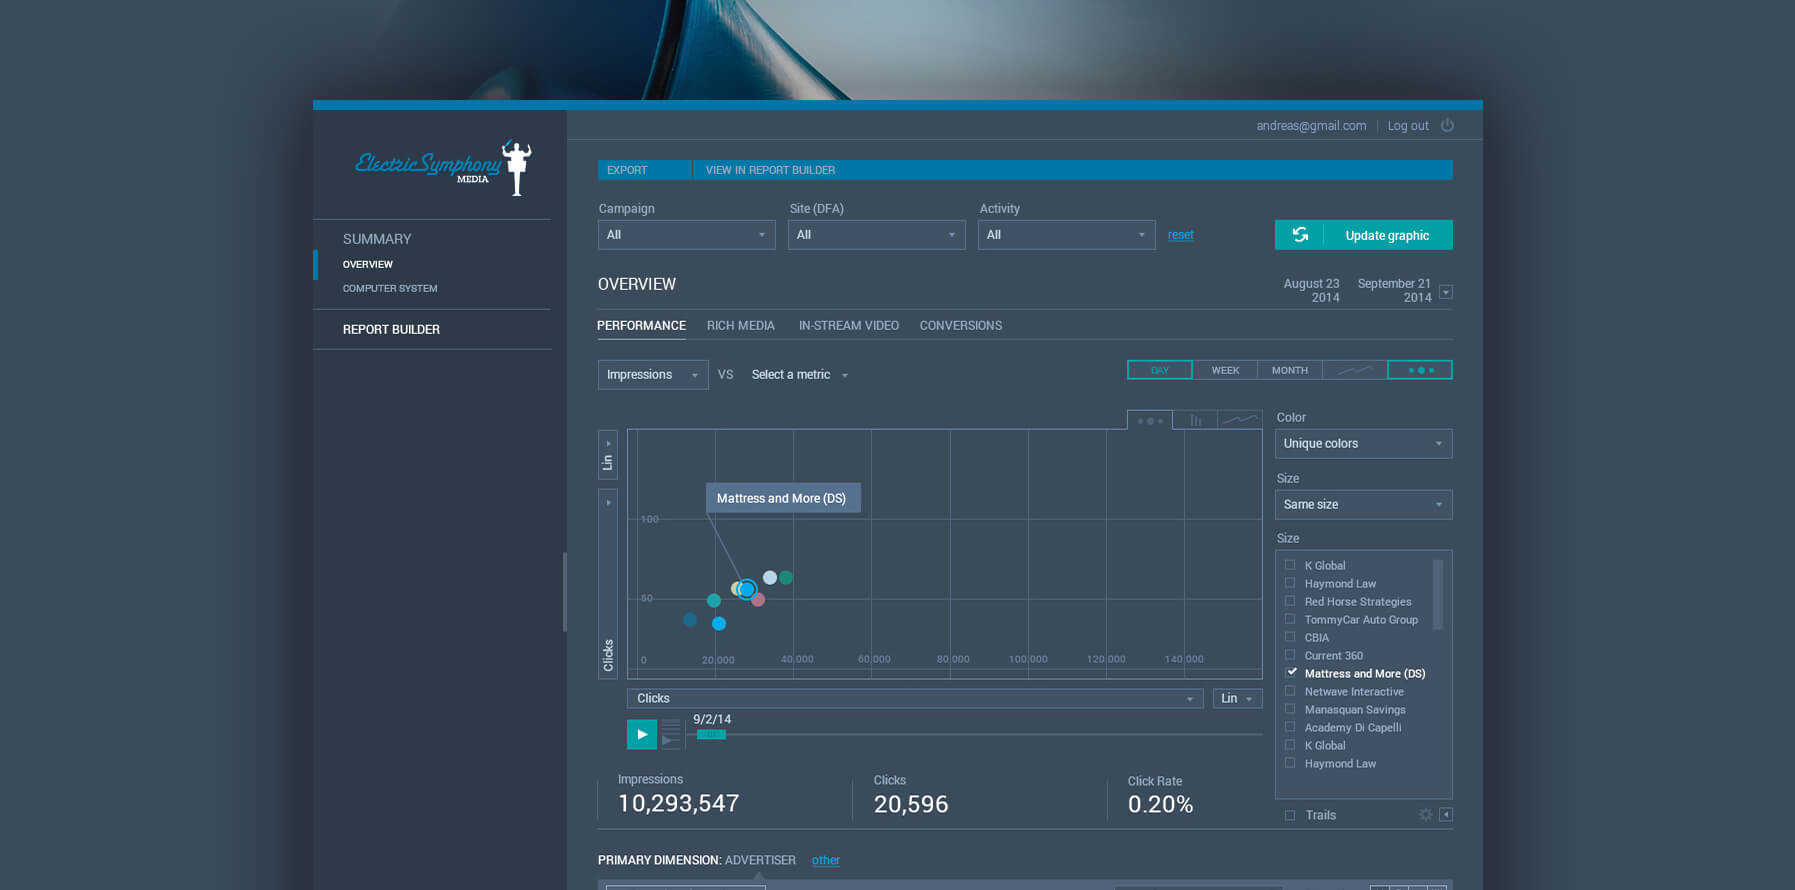Collapse side panel with arrow next to gear

tap(1446, 815)
